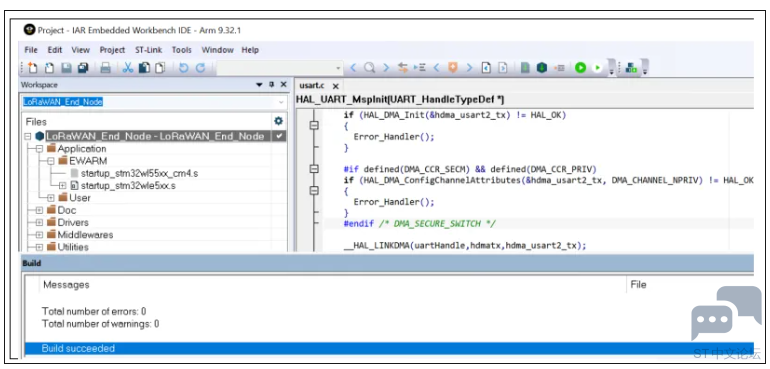The height and width of the screenshot is (369, 770).
Task: Click Find Next arrow right of magnifier
Action: [x=386, y=68]
